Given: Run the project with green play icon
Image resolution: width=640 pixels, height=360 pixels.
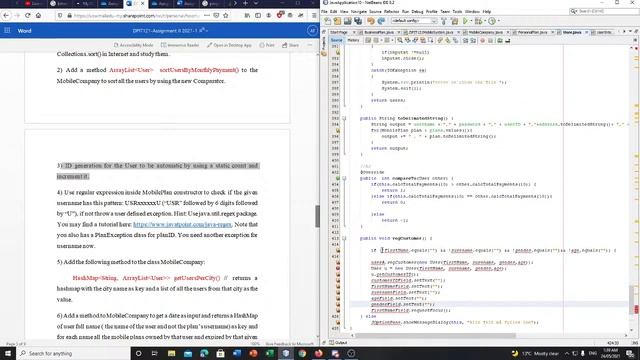Looking at the screenshot, I should coord(465,21).
